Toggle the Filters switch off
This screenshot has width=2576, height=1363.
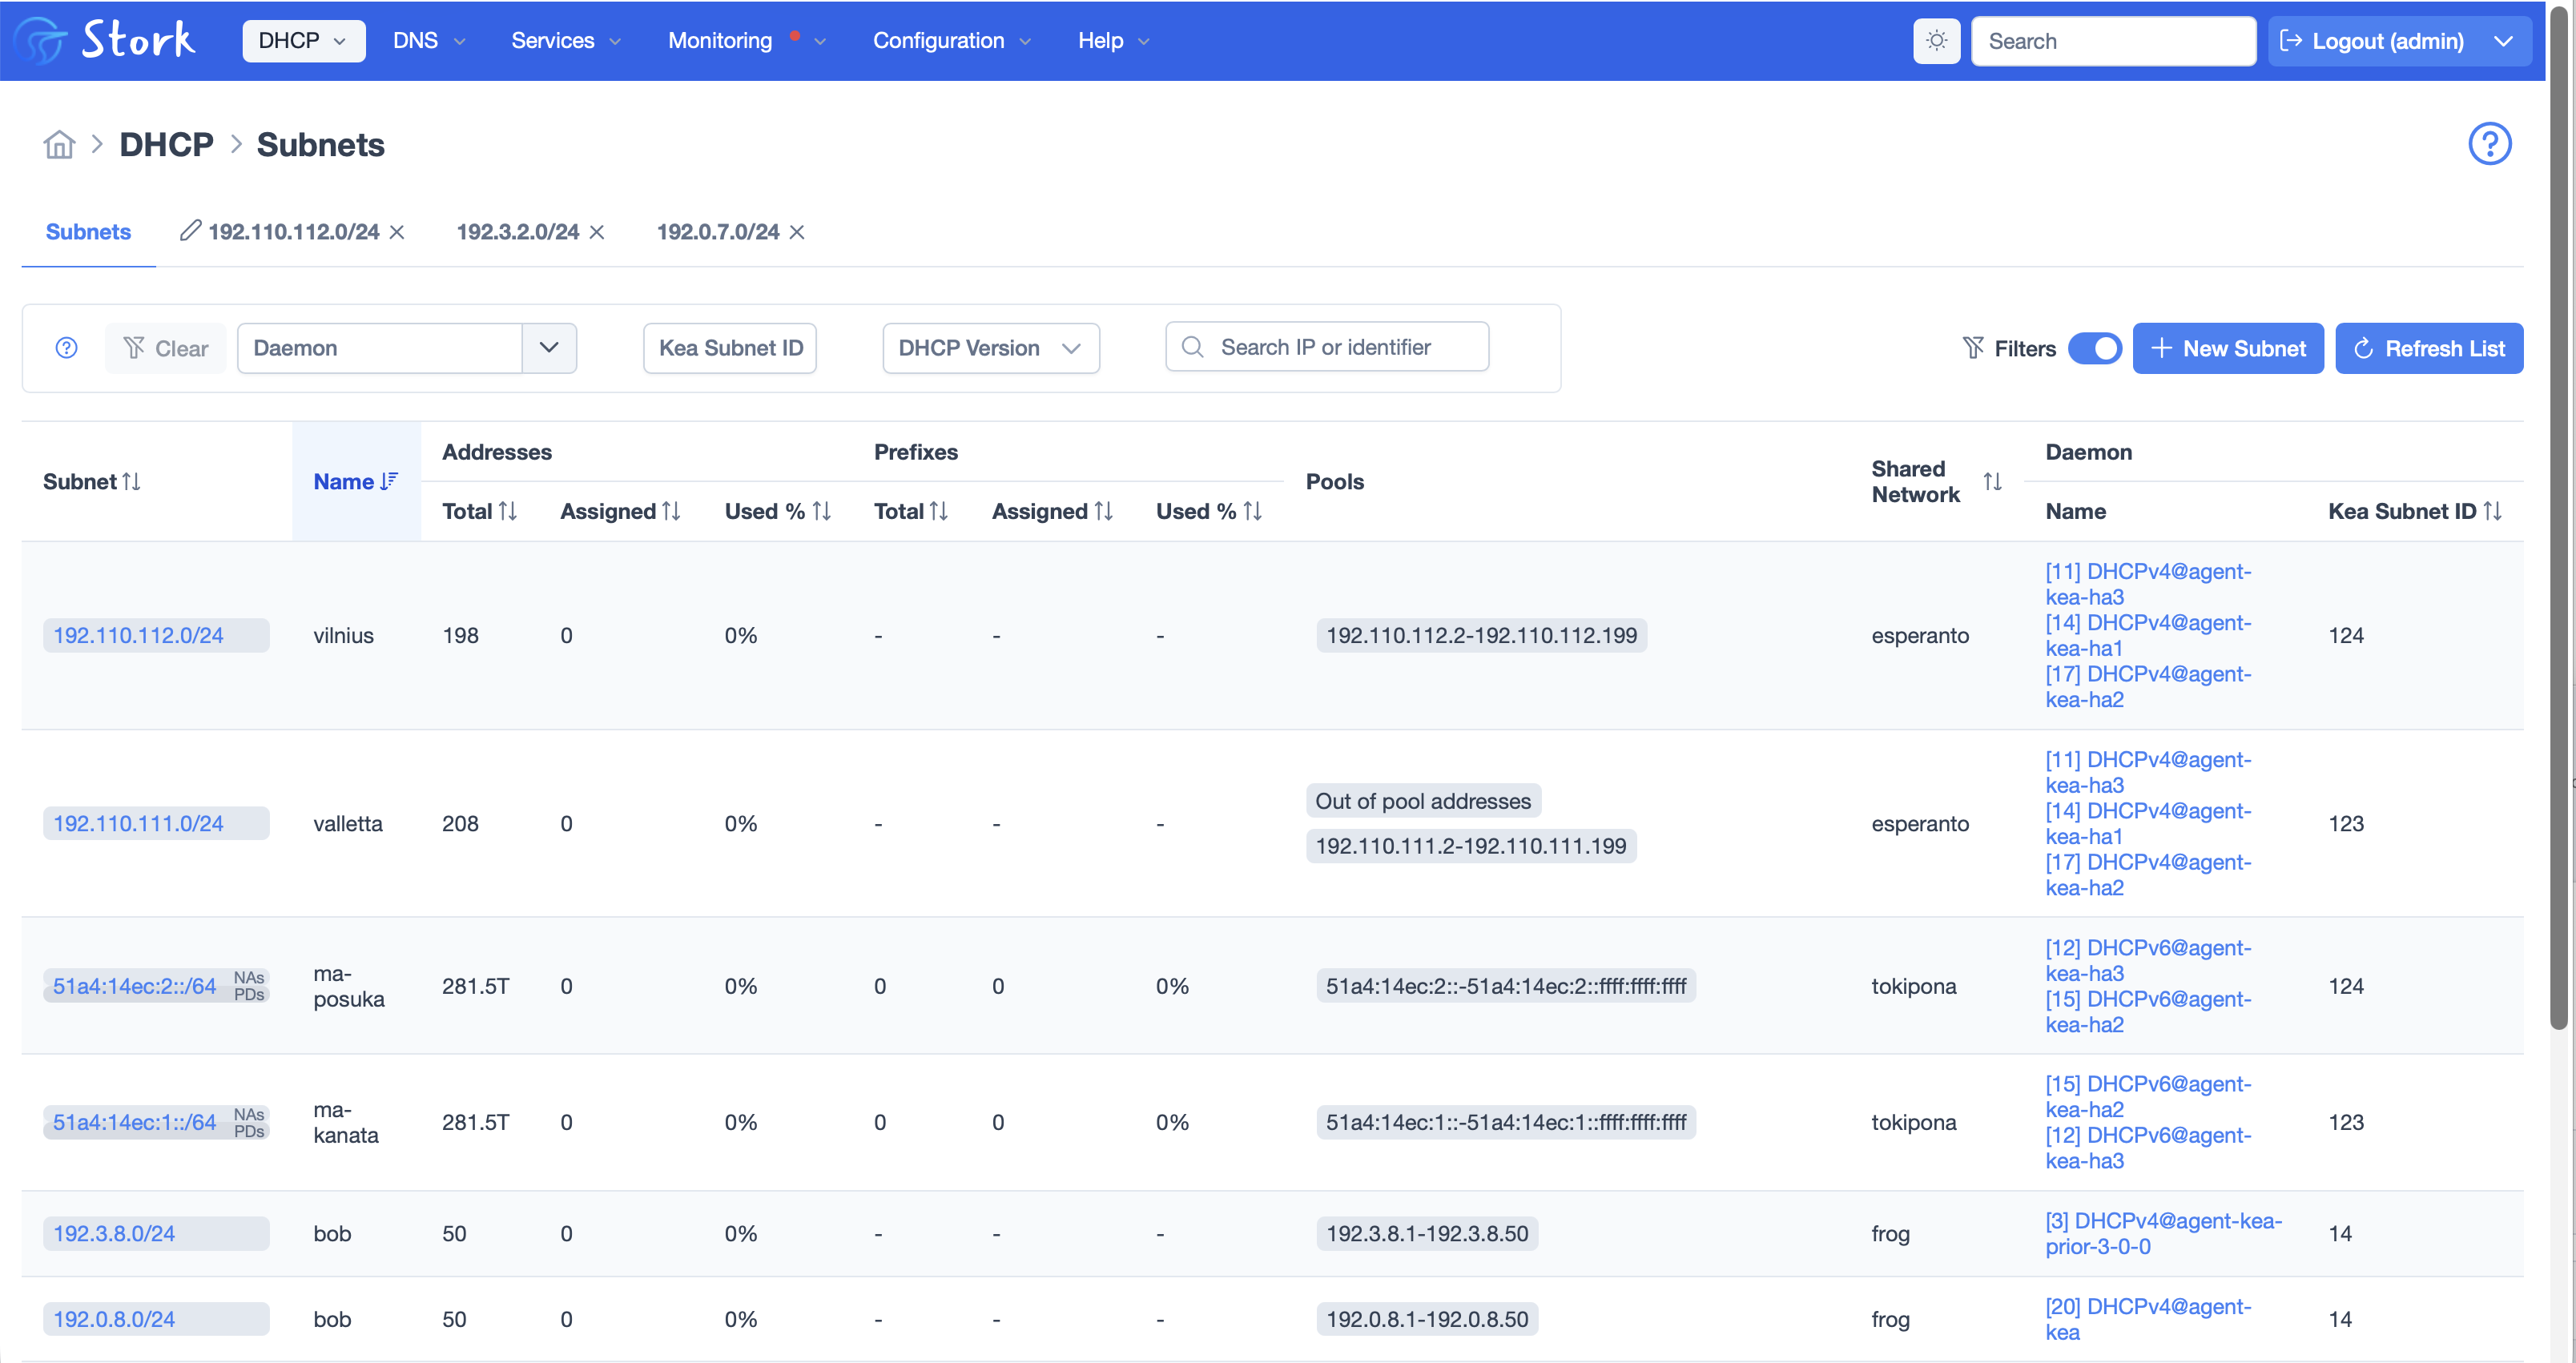2094,348
